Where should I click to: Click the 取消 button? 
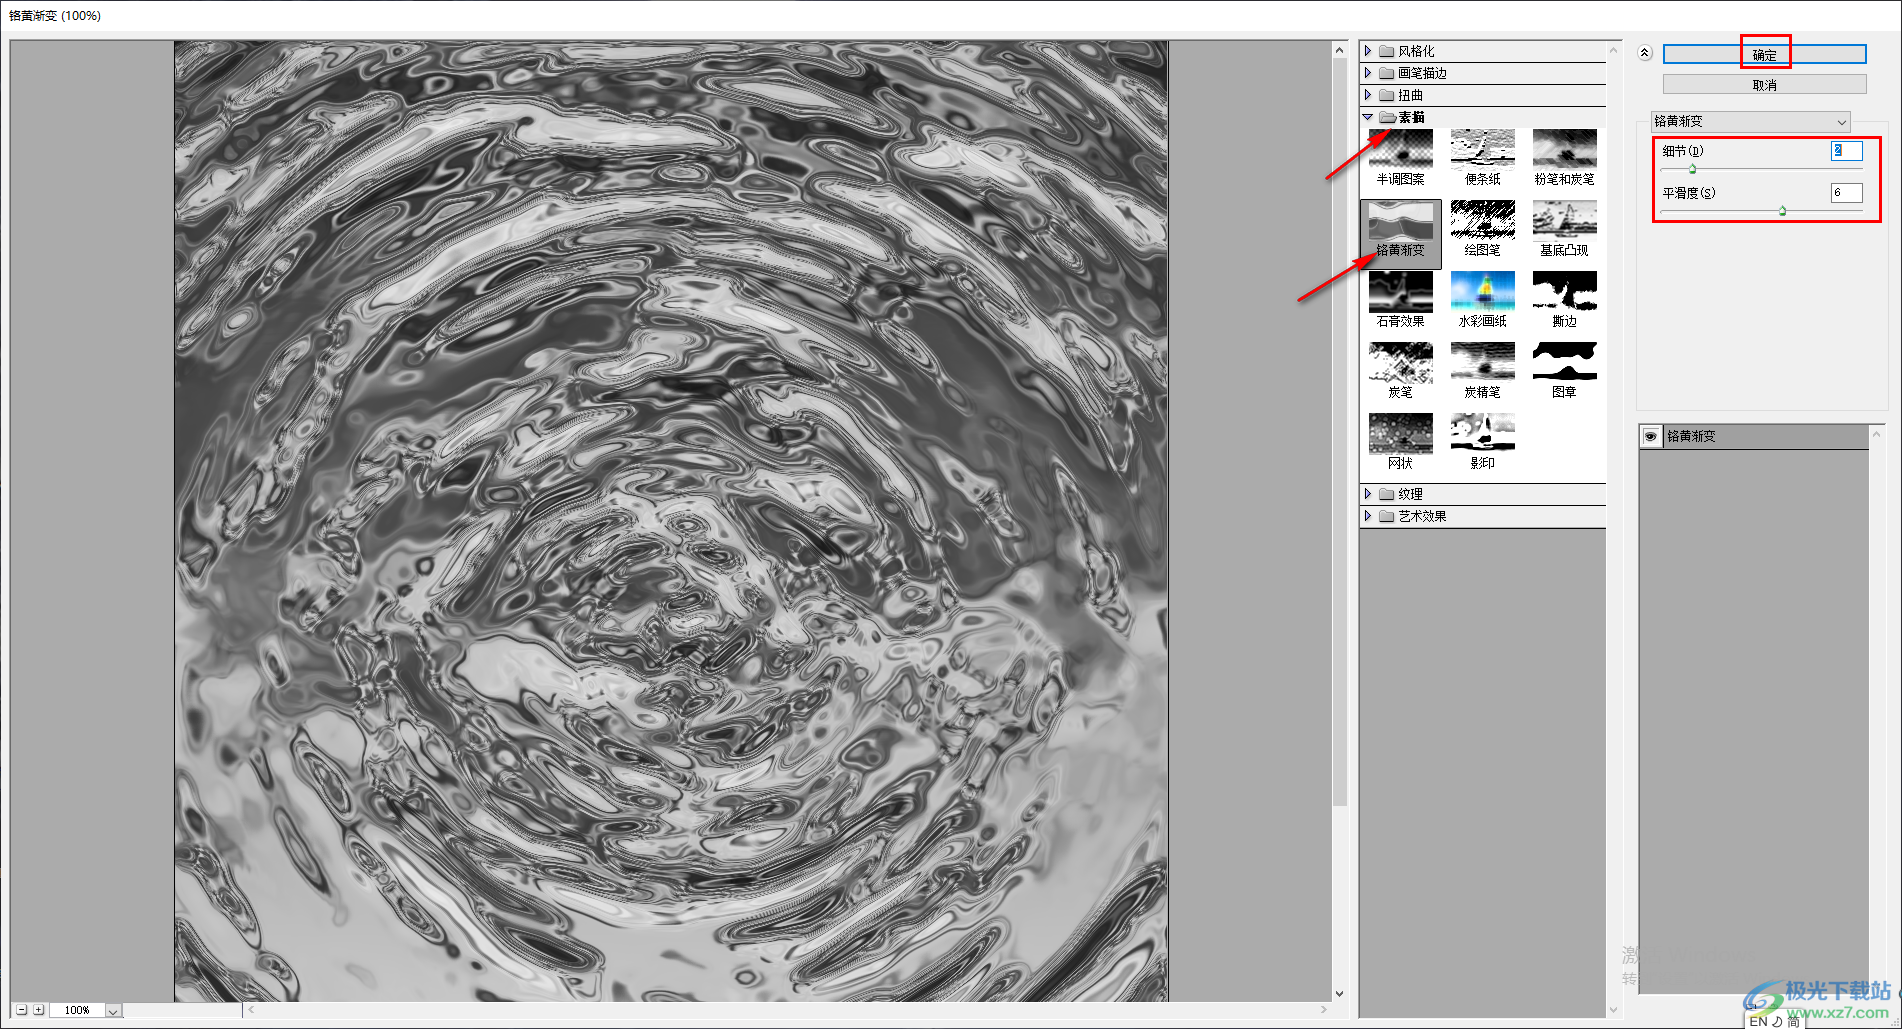tap(1764, 85)
